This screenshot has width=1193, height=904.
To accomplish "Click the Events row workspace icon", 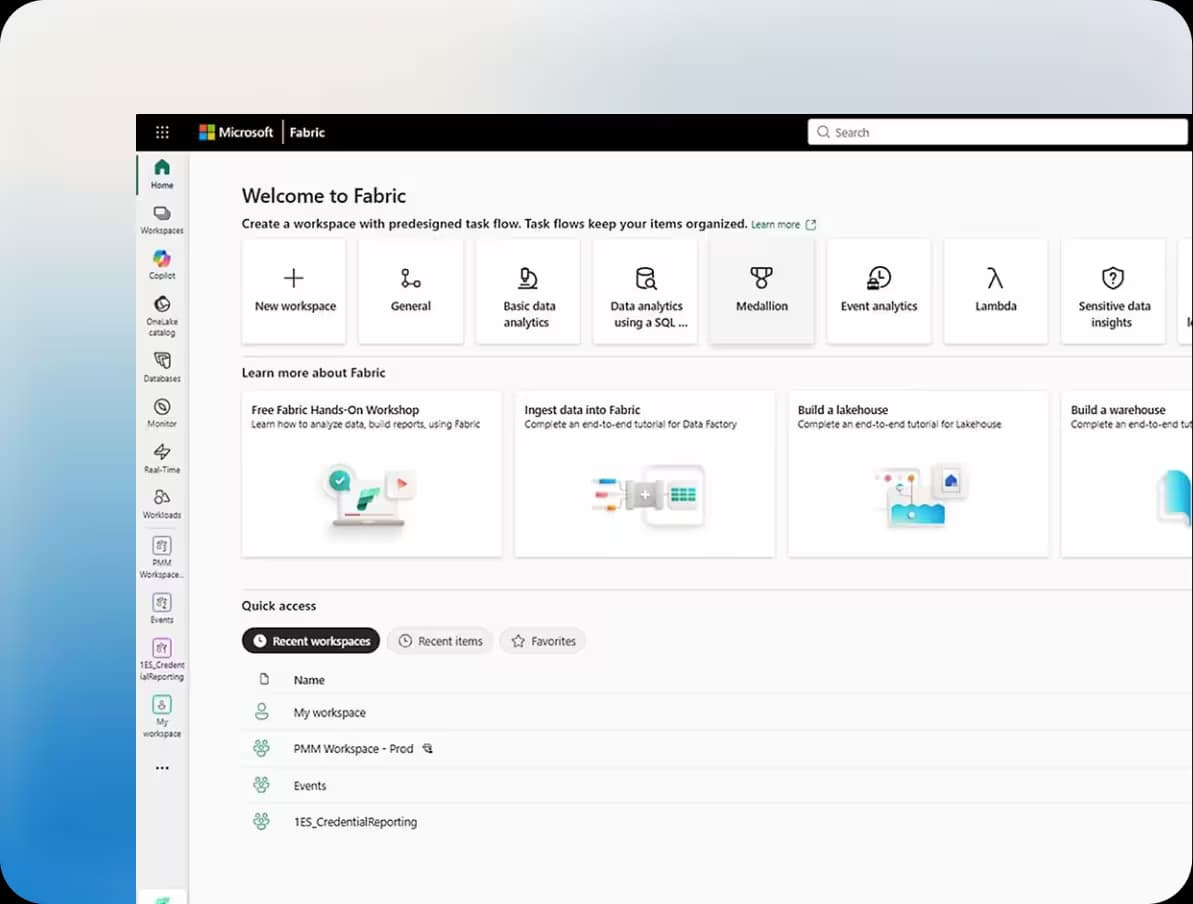I will click(261, 785).
